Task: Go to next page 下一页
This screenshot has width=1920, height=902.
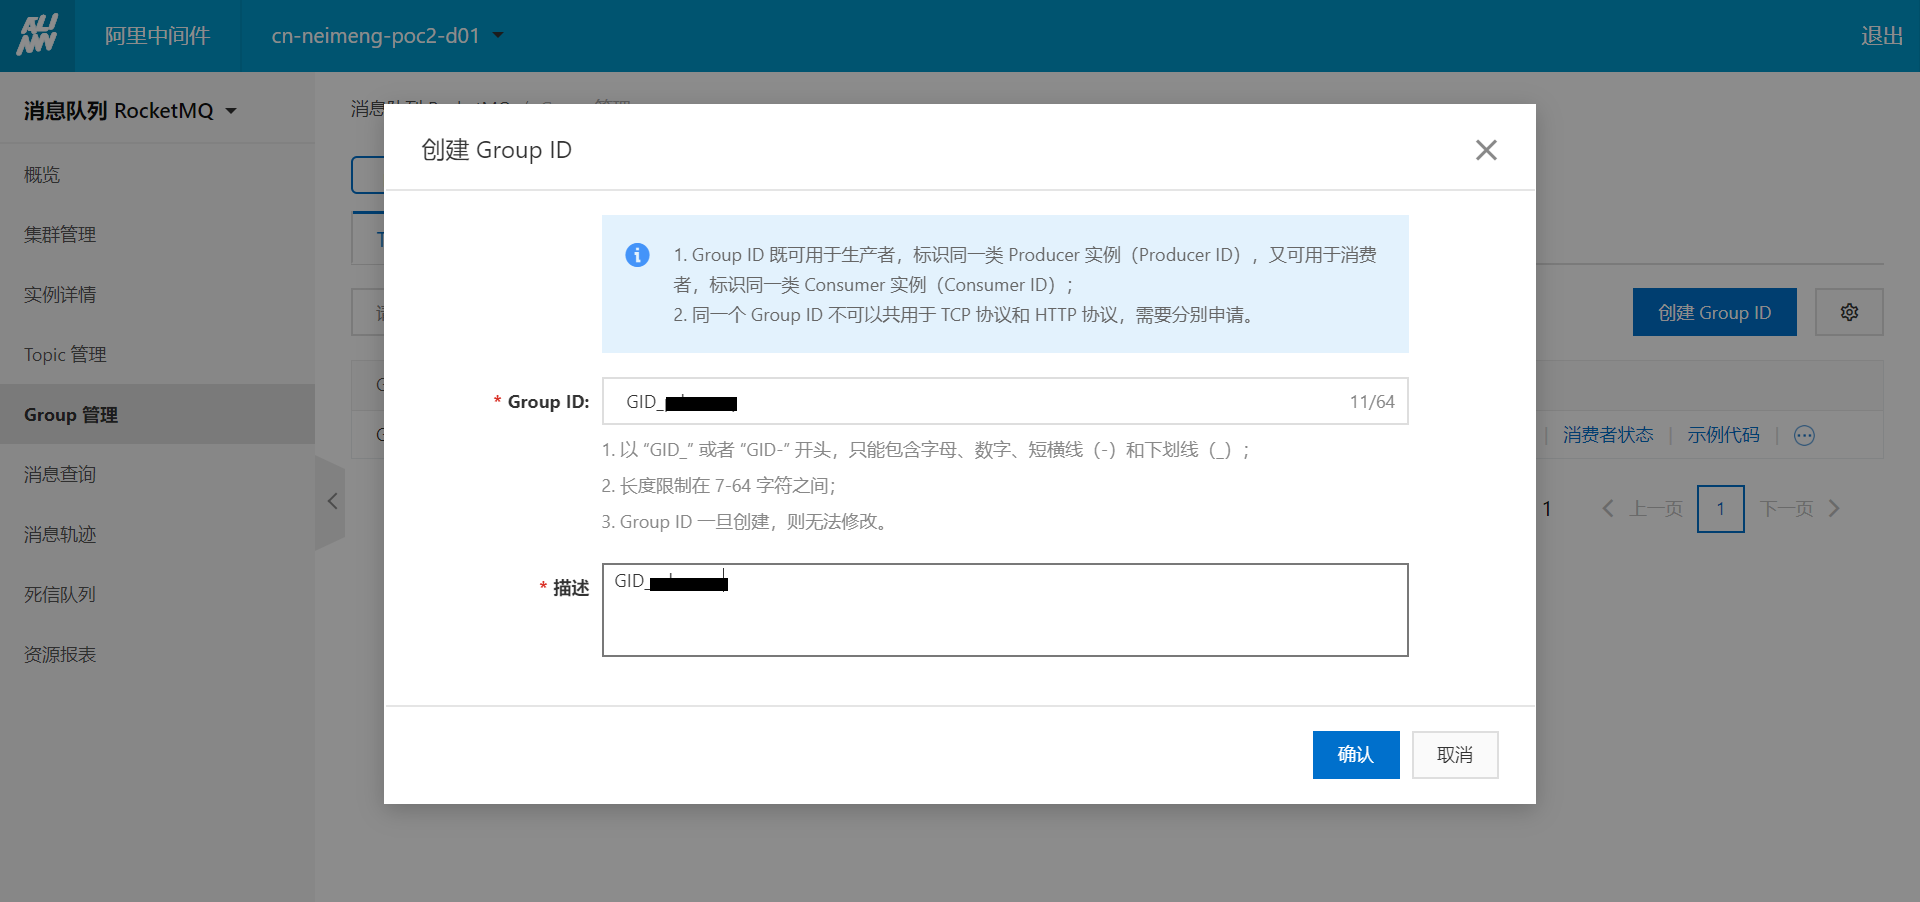Action: pos(1800,509)
